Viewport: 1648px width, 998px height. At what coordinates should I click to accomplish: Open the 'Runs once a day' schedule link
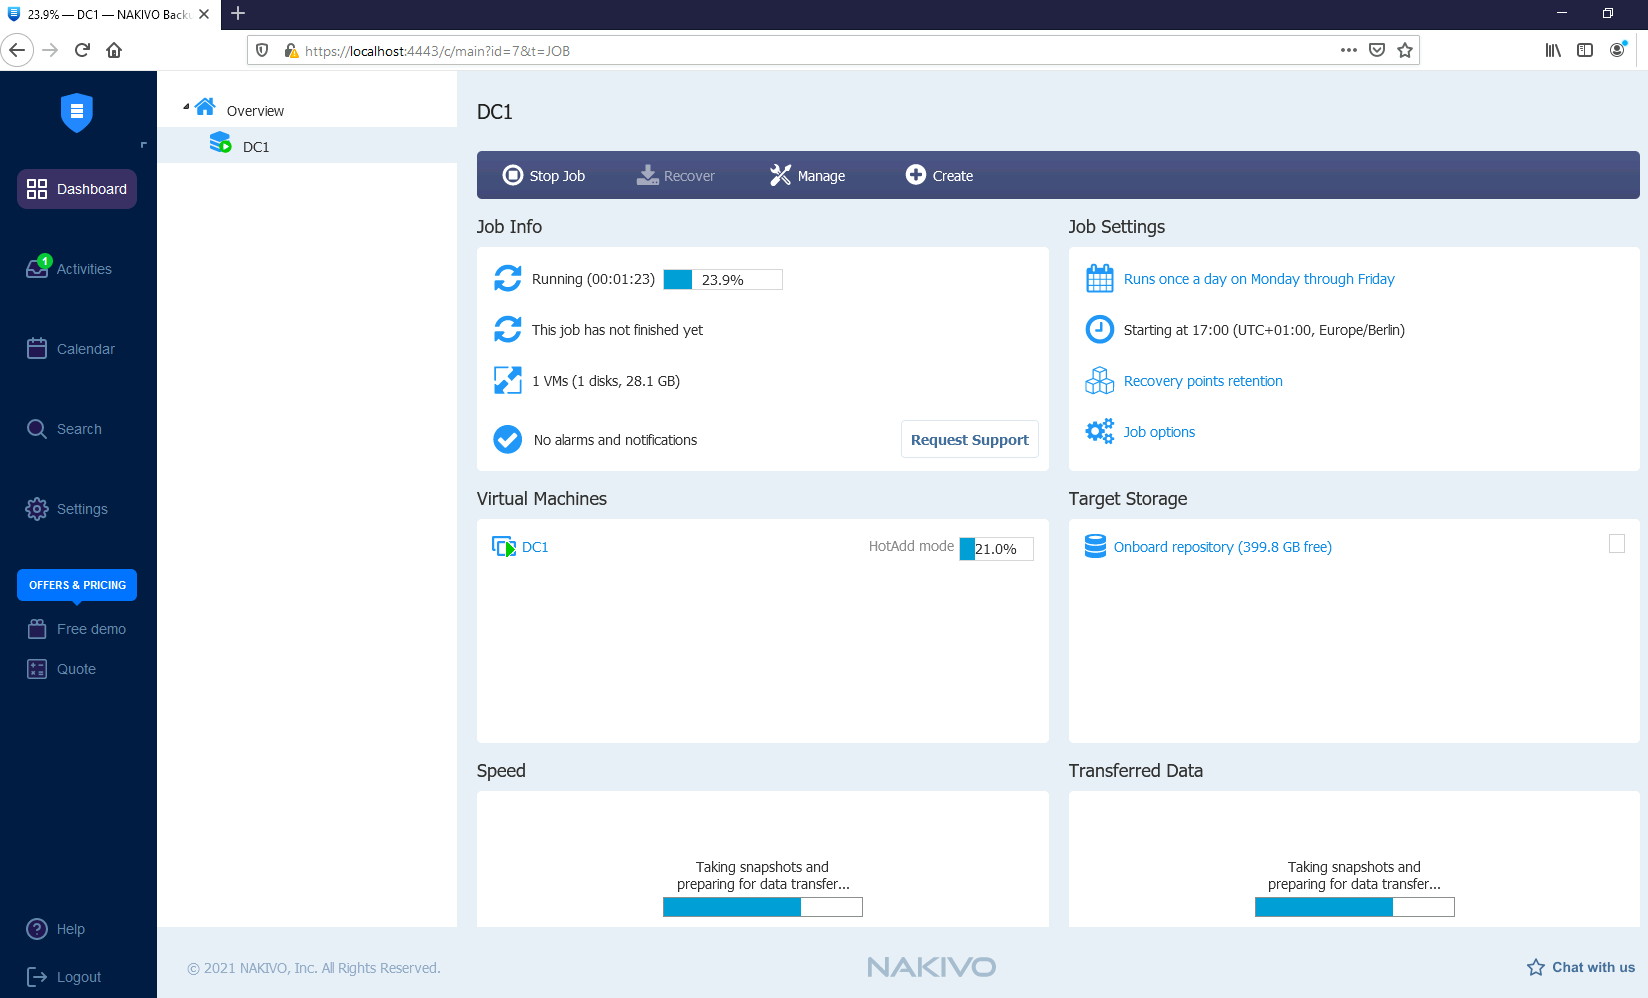(1259, 279)
